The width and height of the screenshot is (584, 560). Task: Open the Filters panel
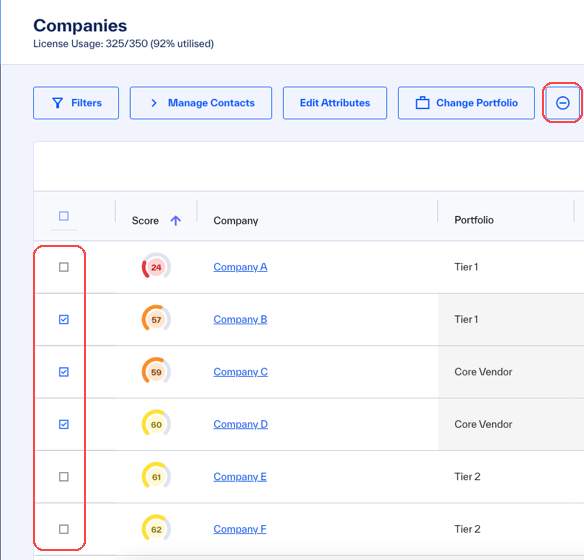pyautogui.click(x=76, y=103)
